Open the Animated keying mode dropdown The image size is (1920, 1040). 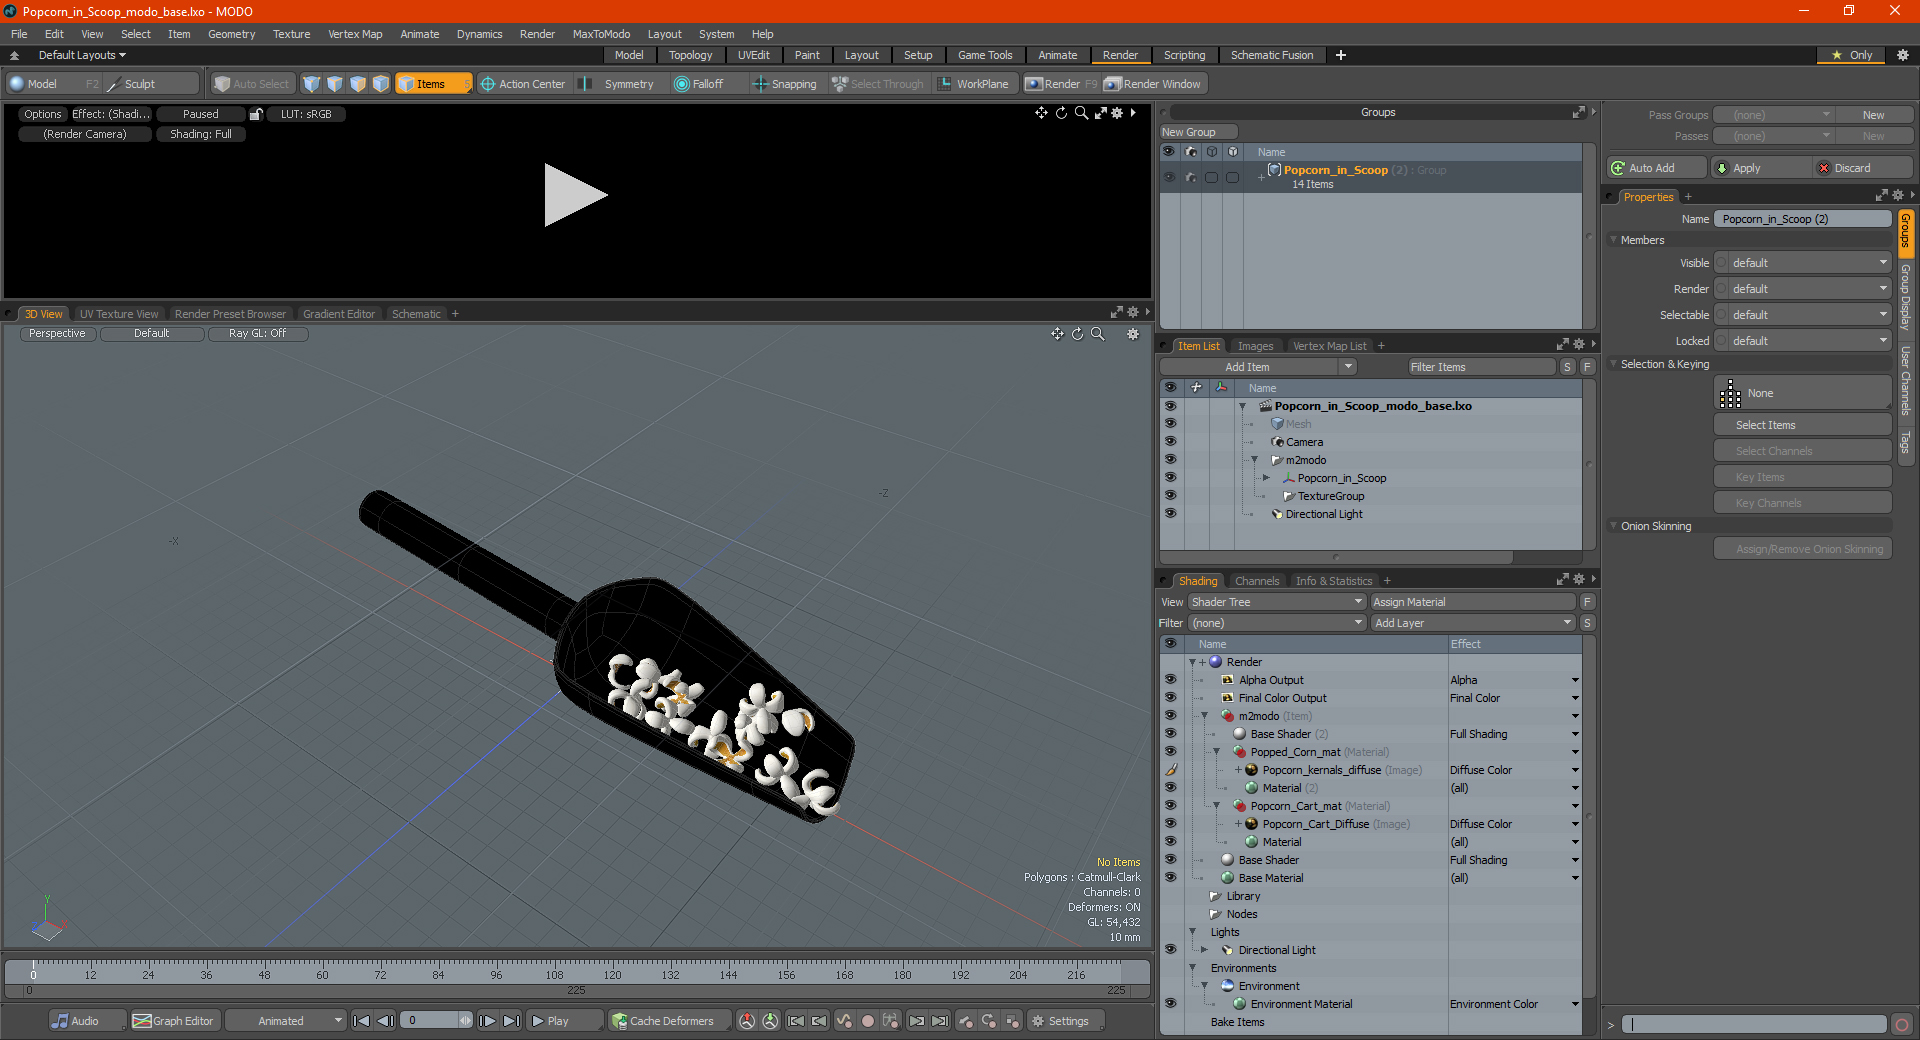coord(286,1021)
